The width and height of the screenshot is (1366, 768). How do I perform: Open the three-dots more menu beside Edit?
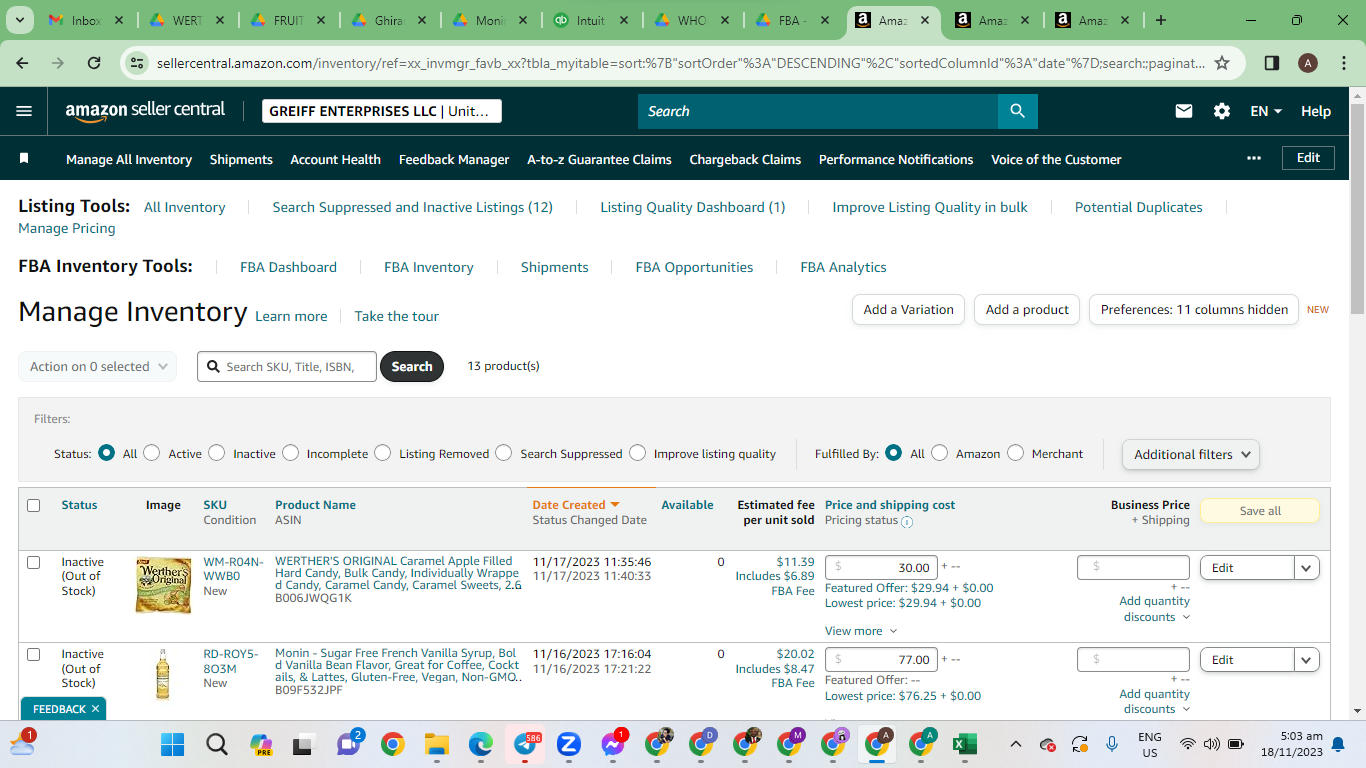point(1254,158)
